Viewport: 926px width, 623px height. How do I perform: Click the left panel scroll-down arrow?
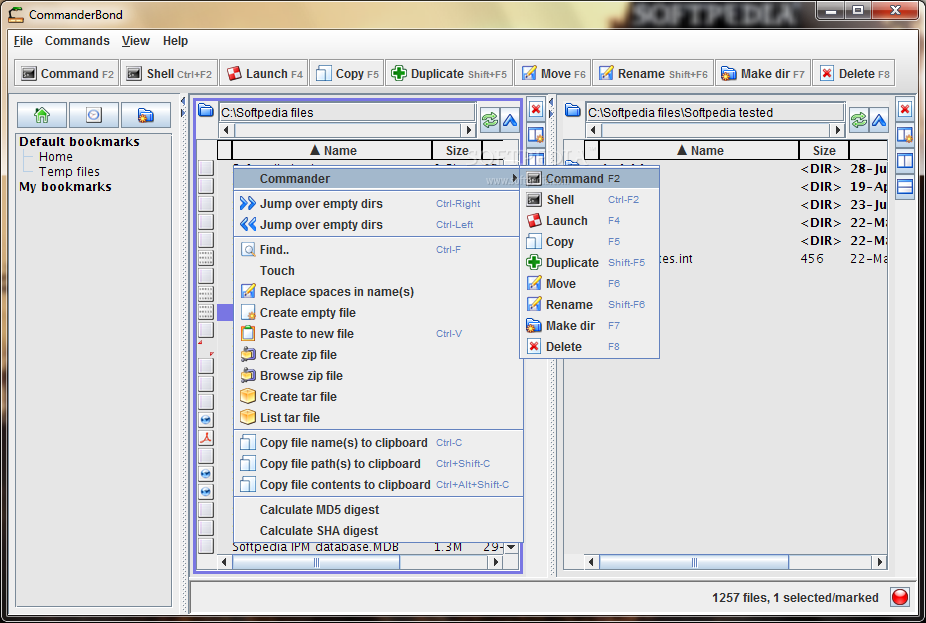(x=511, y=547)
